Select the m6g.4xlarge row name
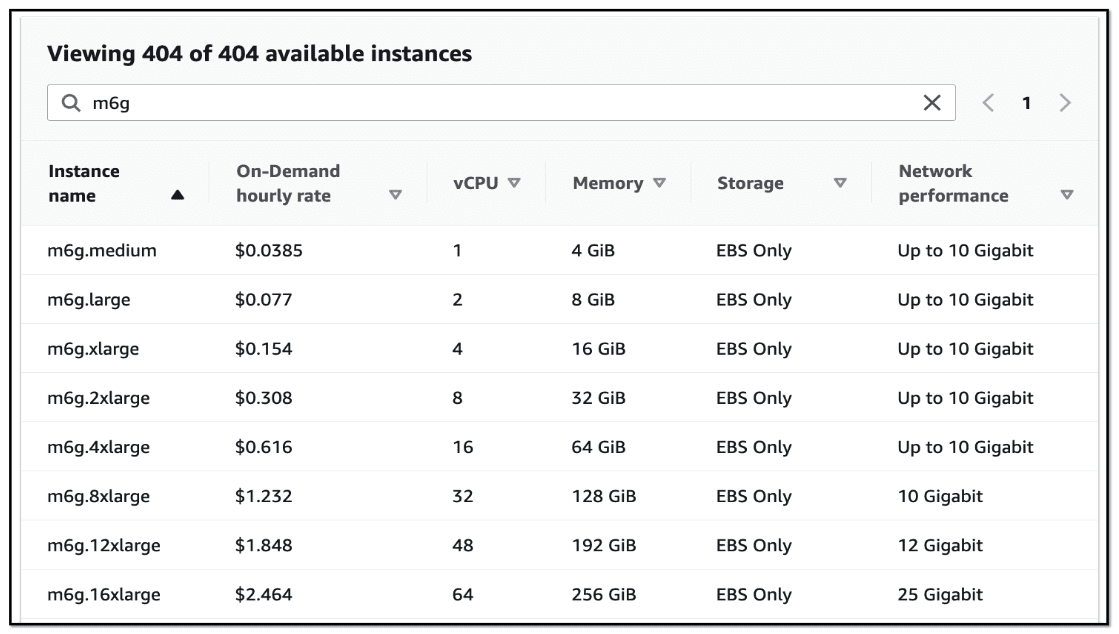1119x634 pixels. pyautogui.click(x=98, y=448)
